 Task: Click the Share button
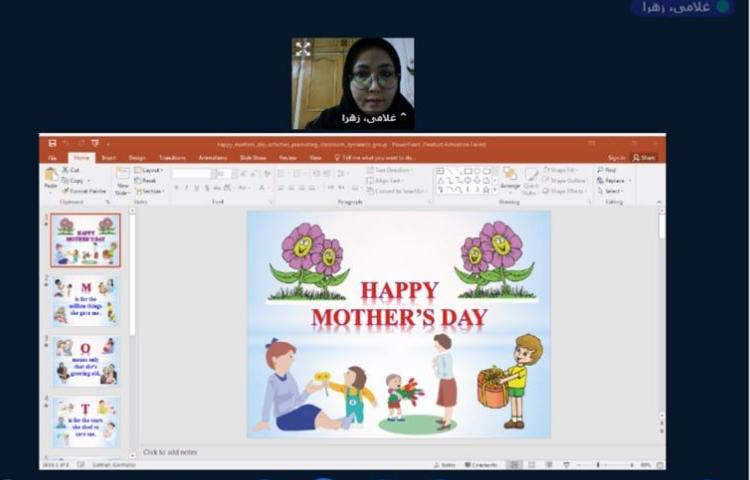644,157
